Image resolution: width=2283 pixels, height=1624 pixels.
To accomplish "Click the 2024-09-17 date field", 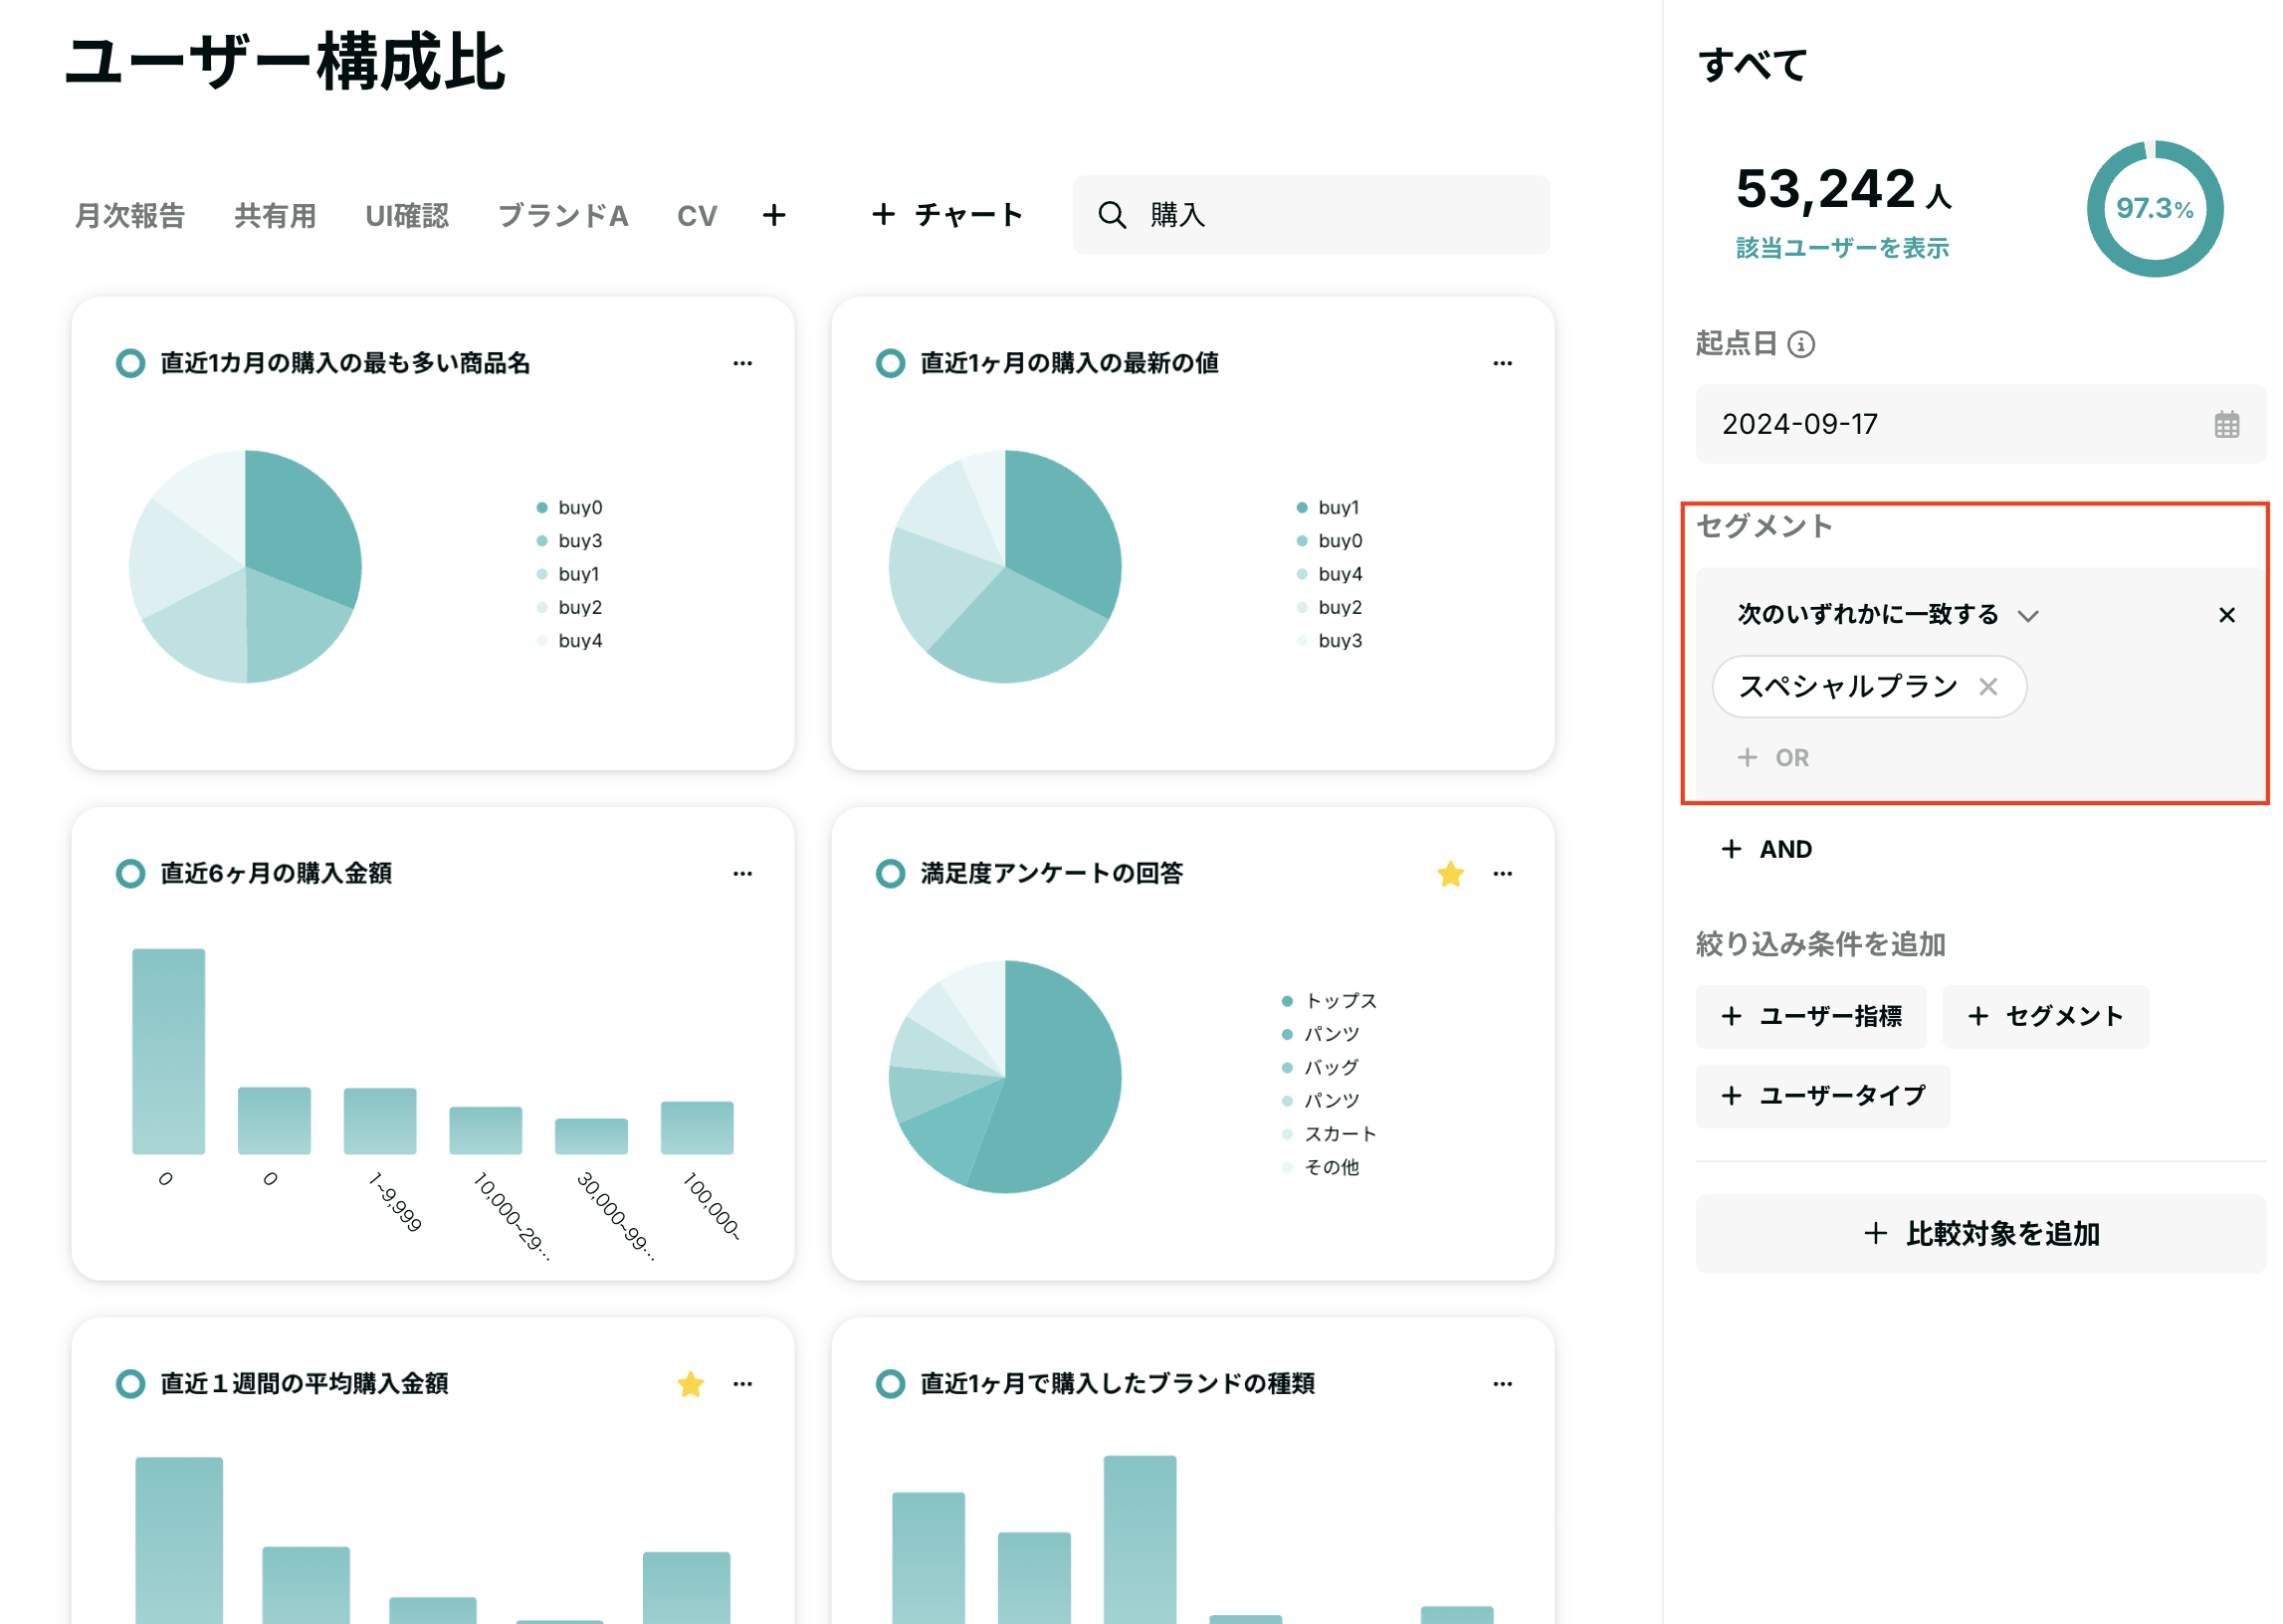I will (1980, 424).
